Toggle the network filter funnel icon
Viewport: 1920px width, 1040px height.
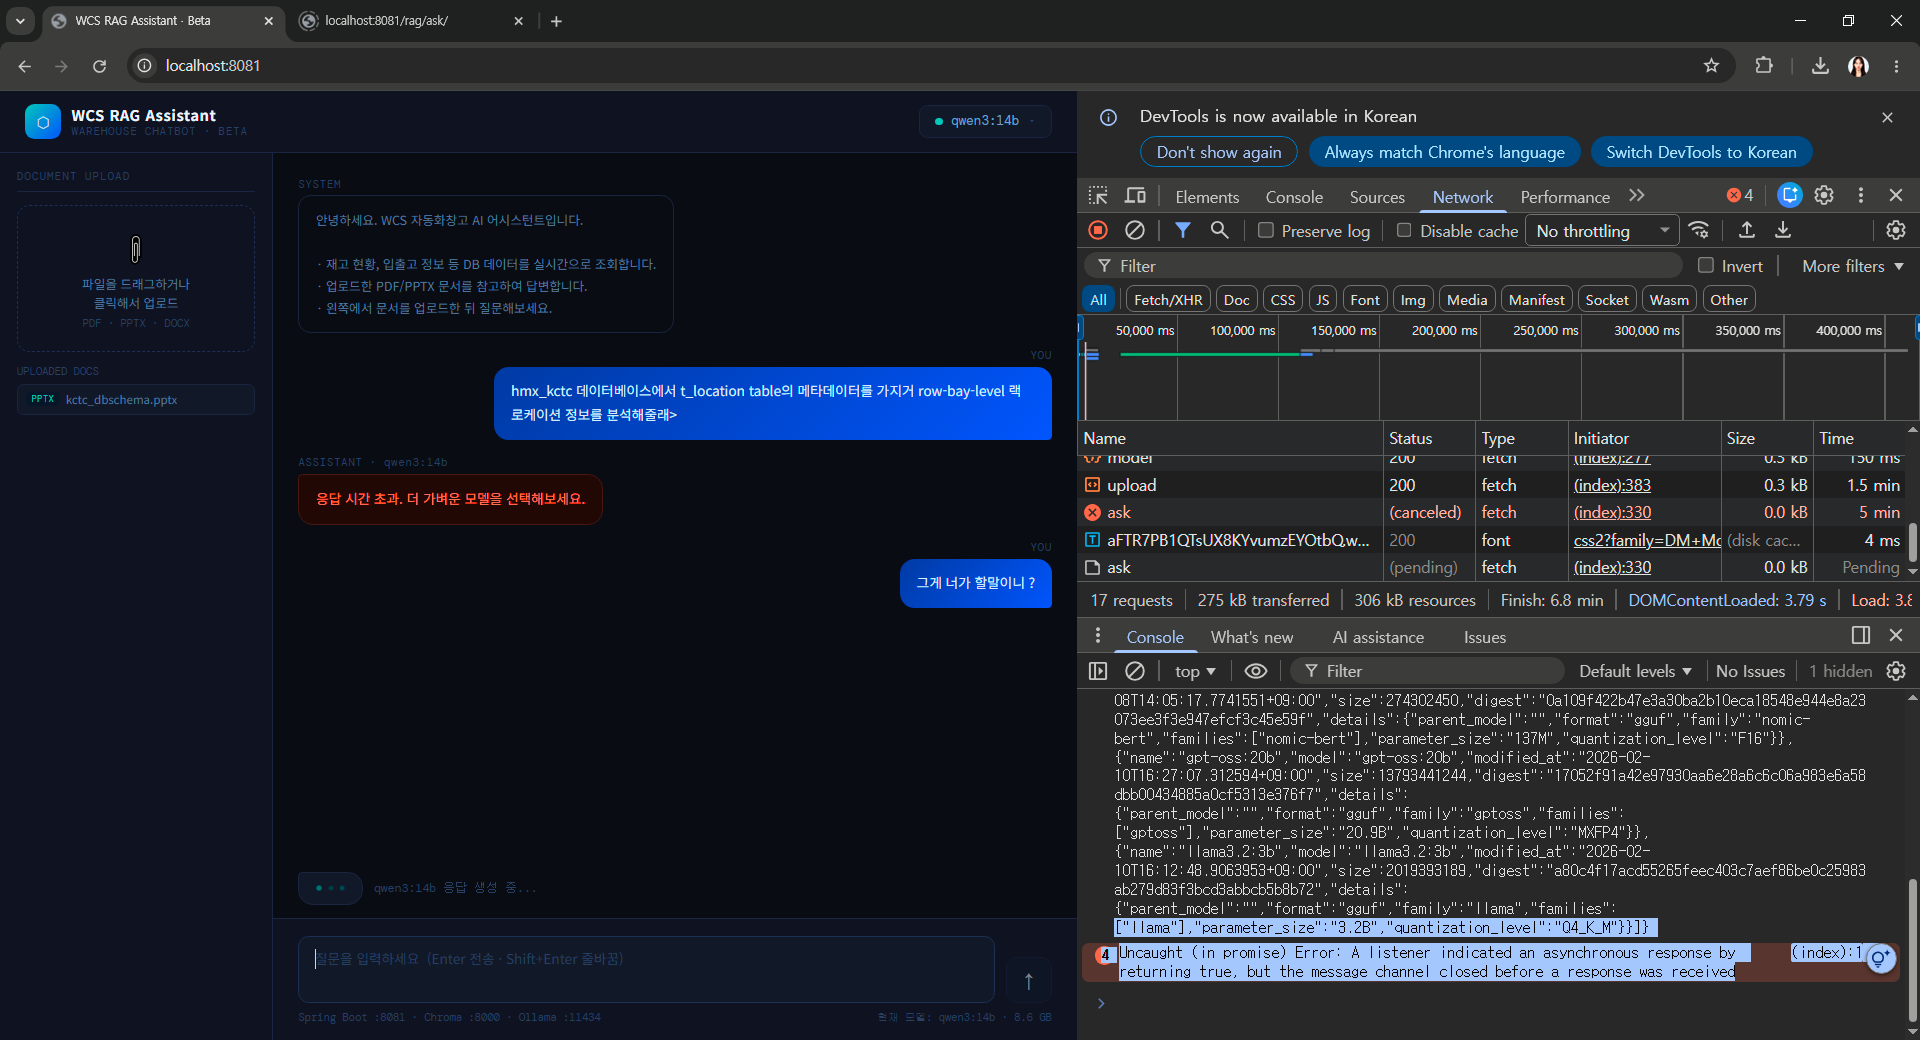coord(1183,230)
